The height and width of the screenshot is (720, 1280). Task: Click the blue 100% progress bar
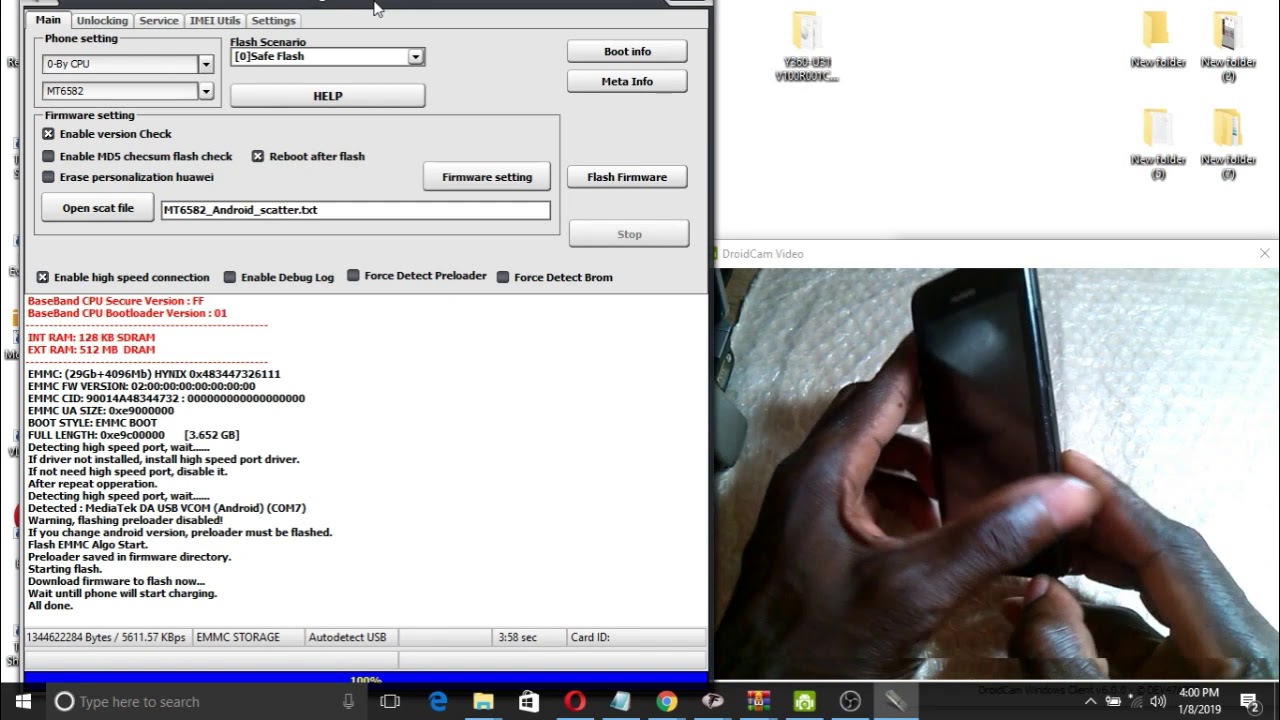pos(365,679)
